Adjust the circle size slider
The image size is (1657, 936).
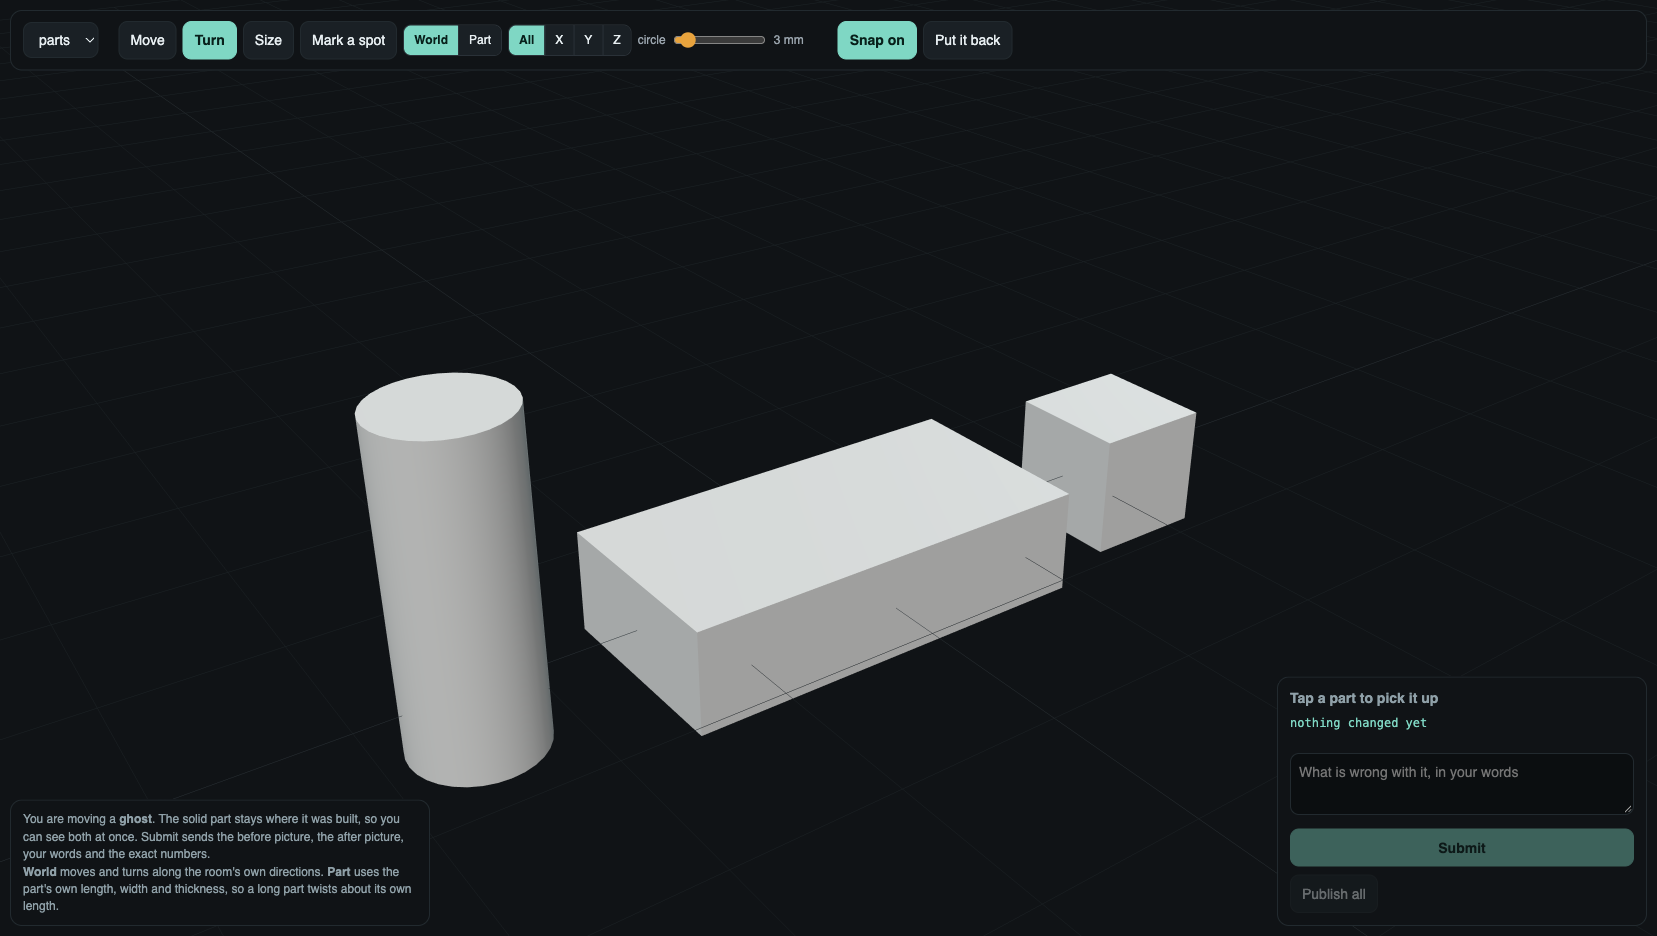point(719,40)
